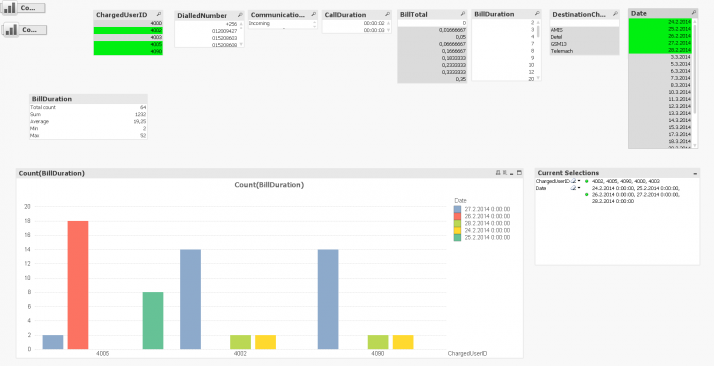Select +256 in DialledNumber list
The width and height of the screenshot is (714, 366).
(206, 24)
